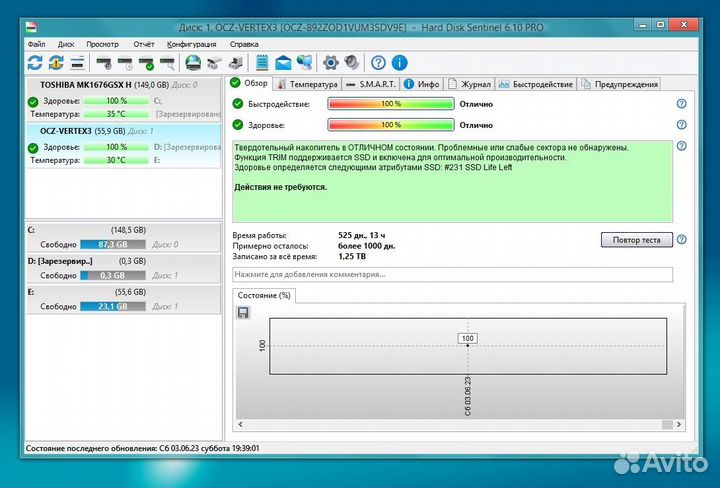Open the Конфигурация menu
This screenshot has width=720, height=488.
tap(191, 45)
